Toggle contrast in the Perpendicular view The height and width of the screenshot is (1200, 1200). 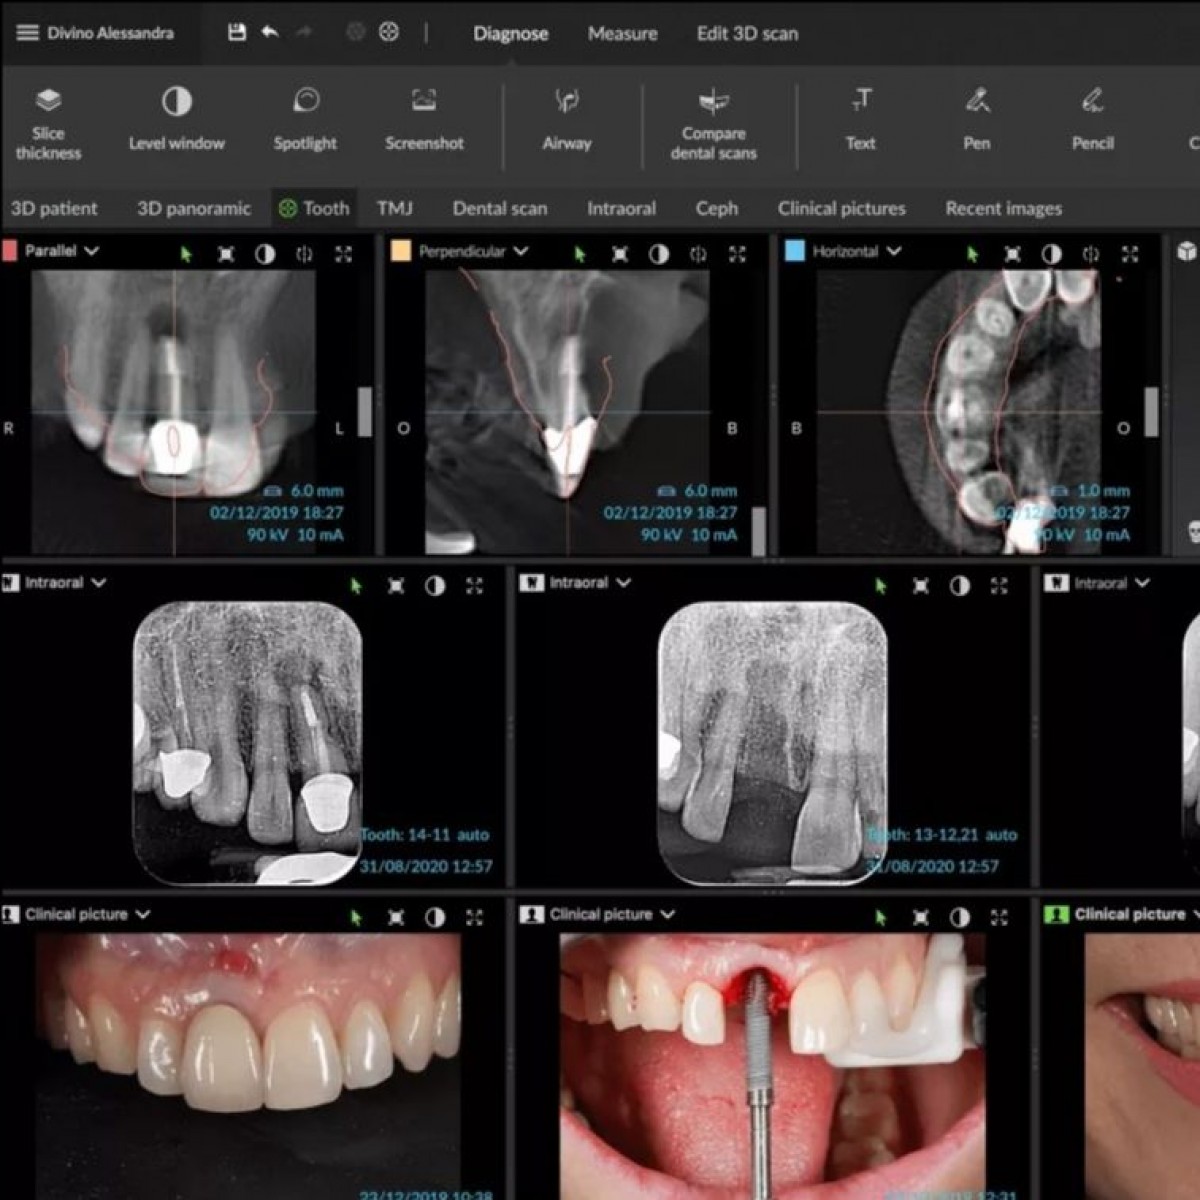point(659,254)
